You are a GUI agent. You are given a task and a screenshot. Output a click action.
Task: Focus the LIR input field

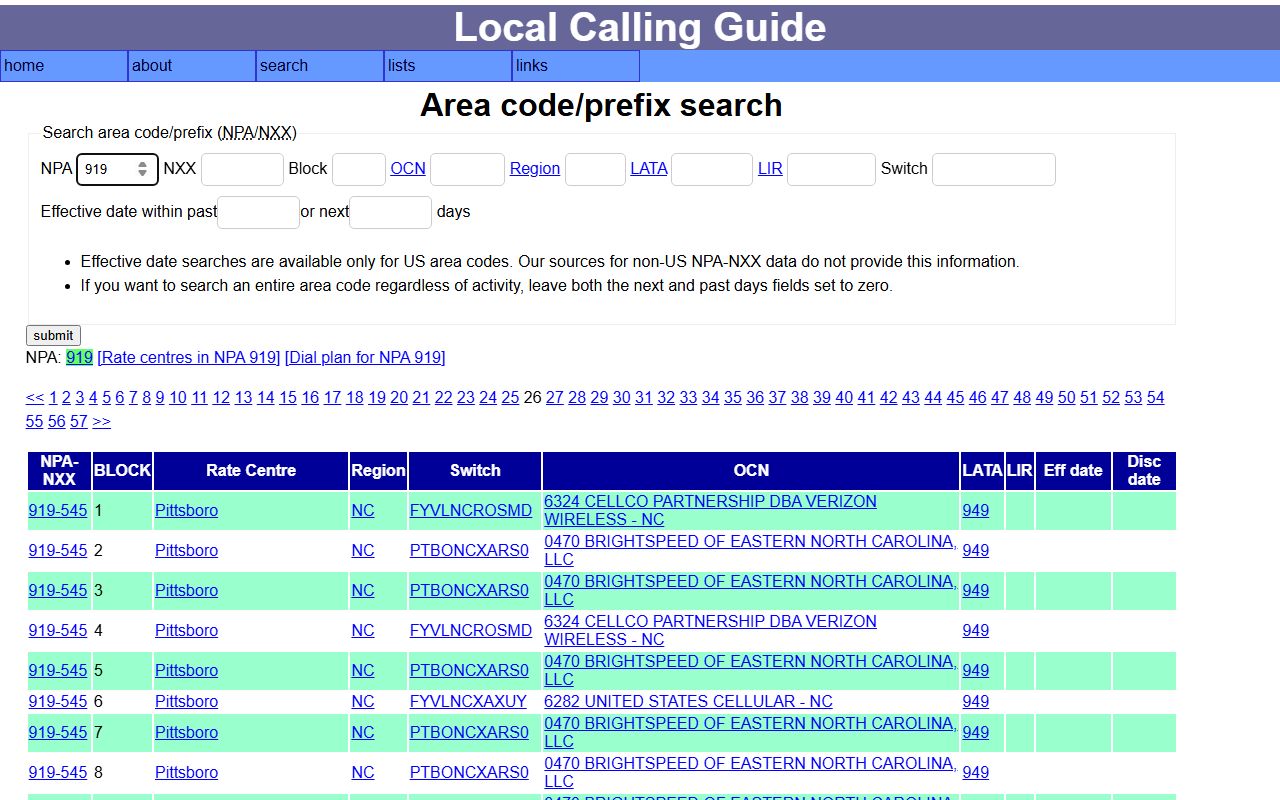click(831, 169)
